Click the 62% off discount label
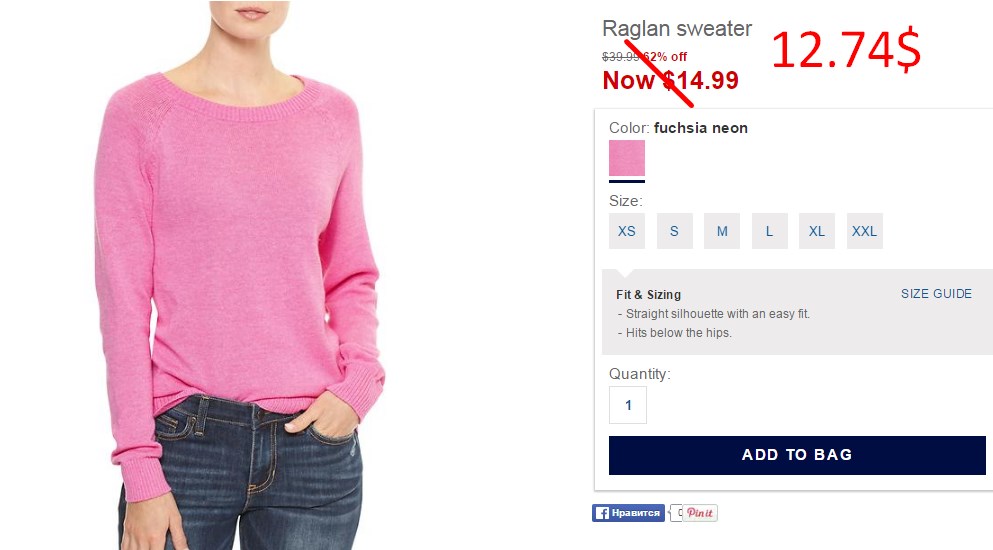The width and height of the screenshot is (993, 550). pos(665,56)
